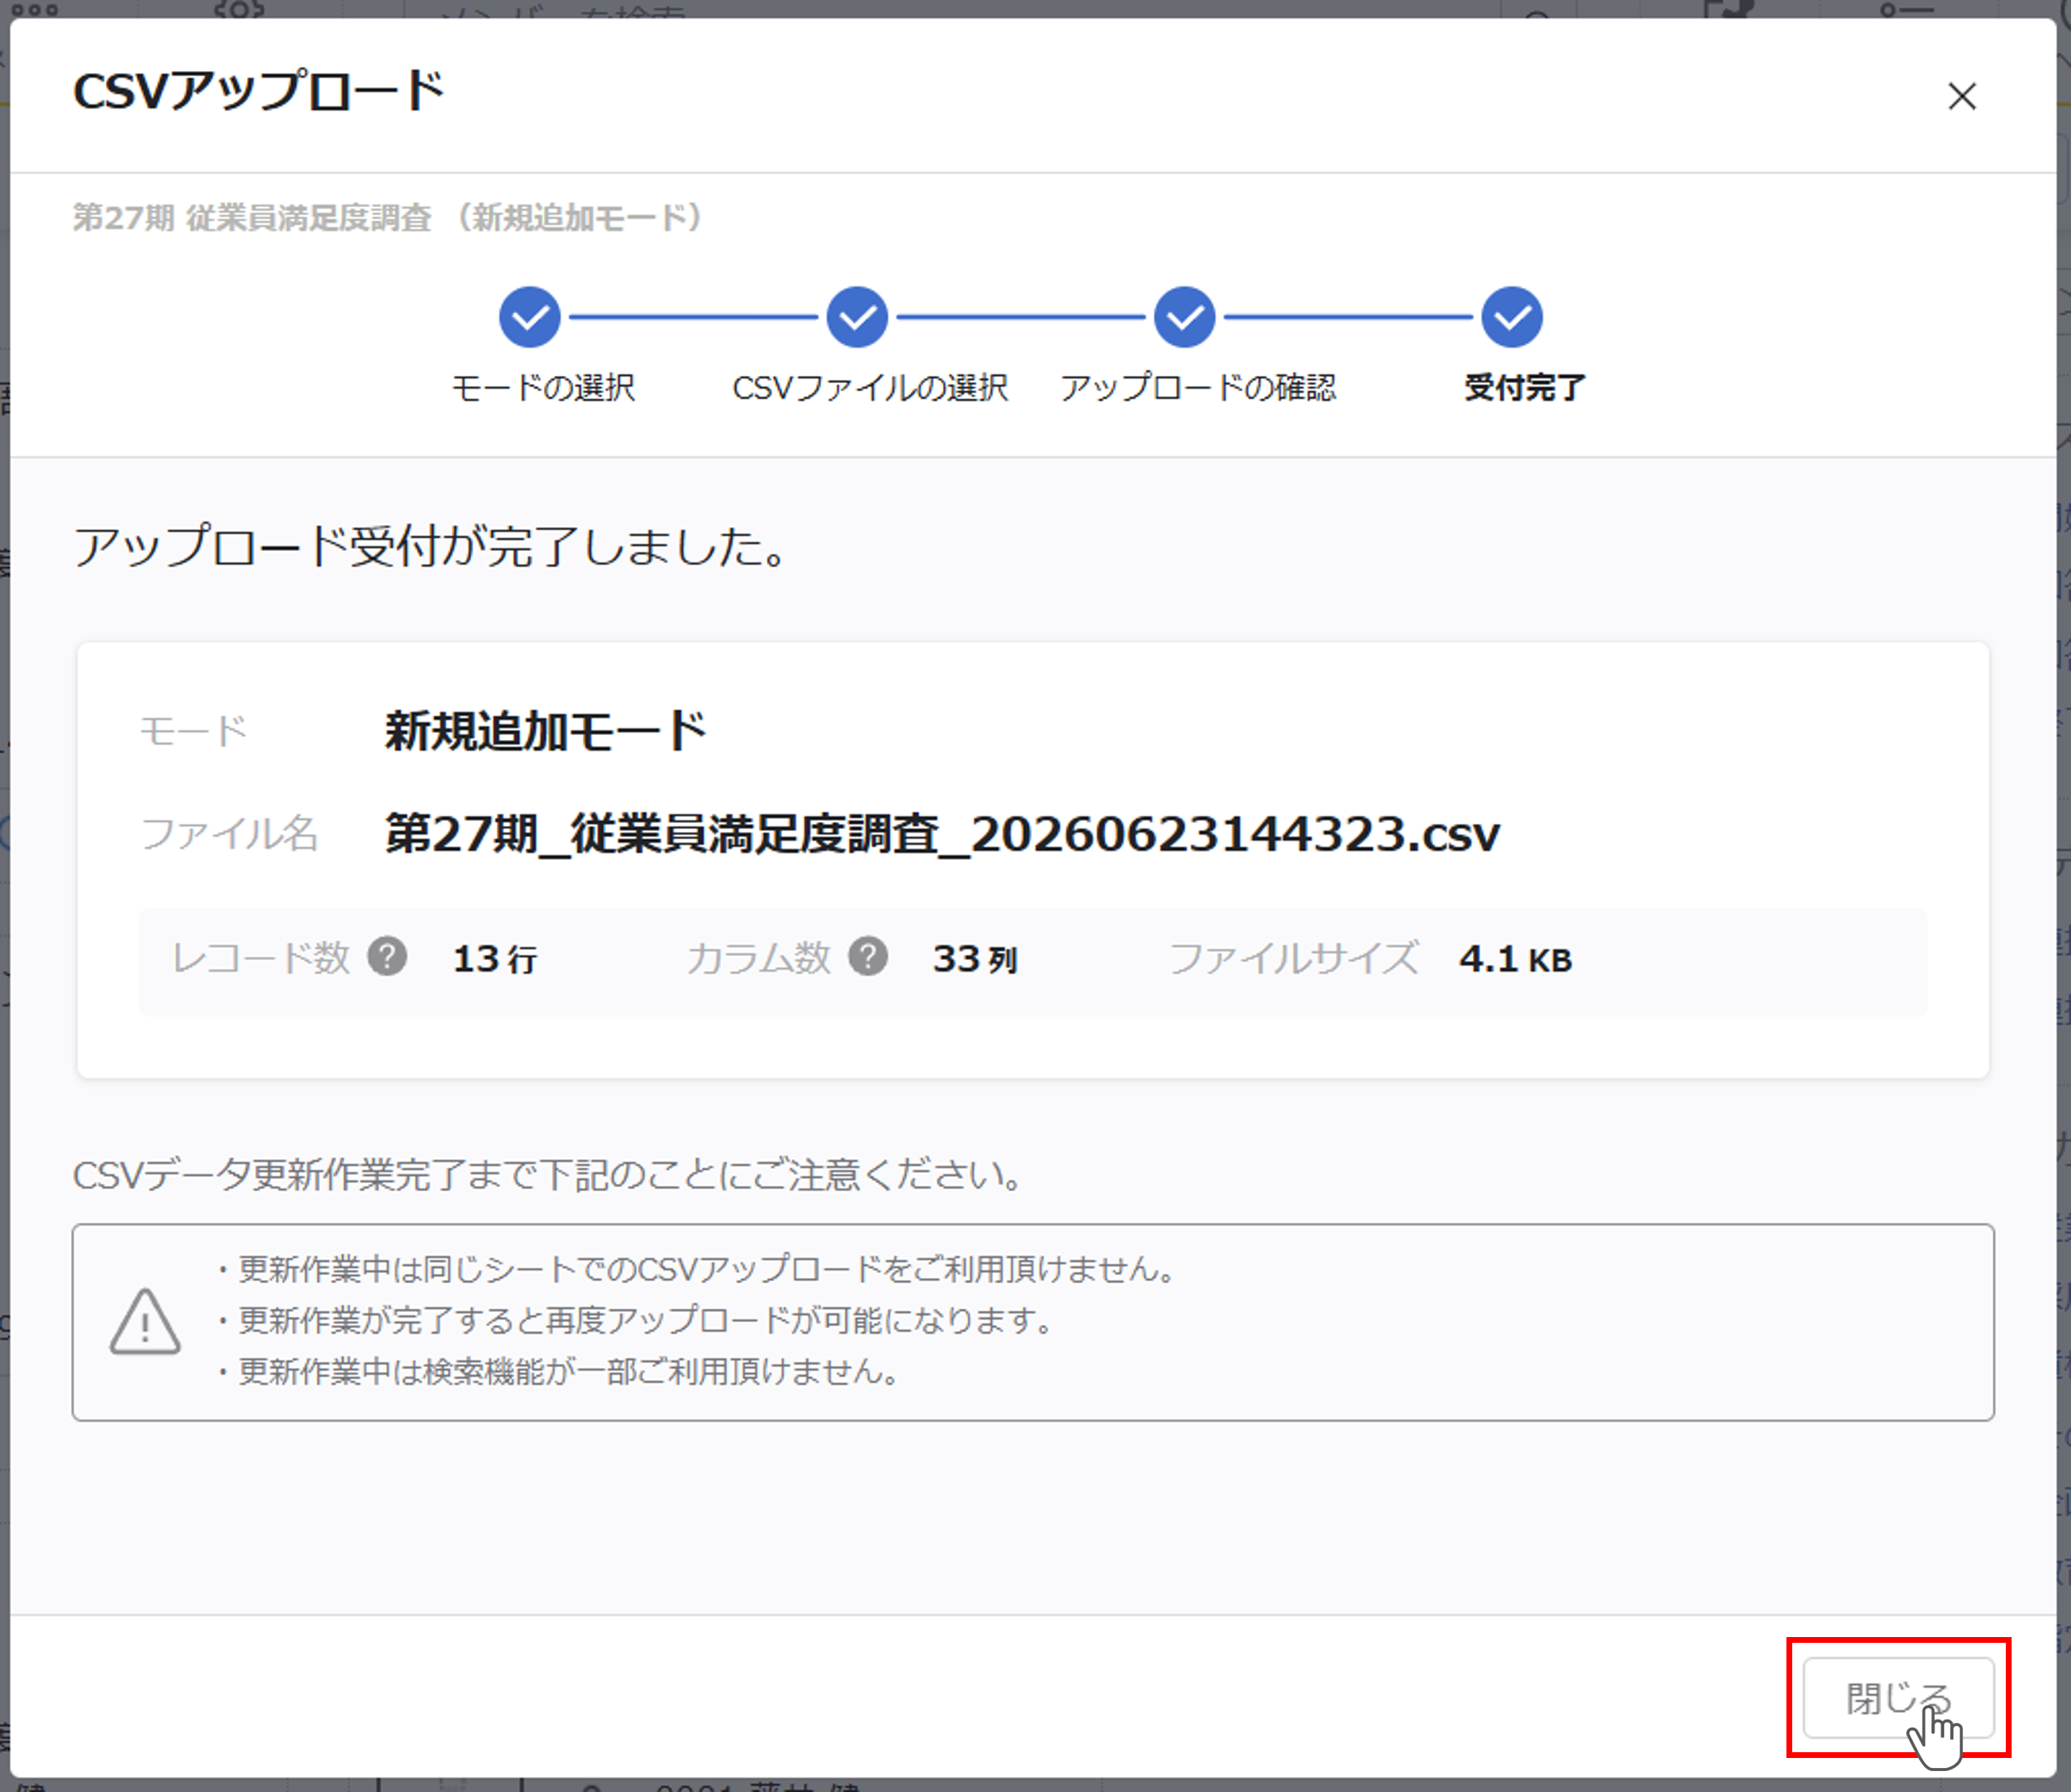Click the 新規追加モード mode value
The image size is (2071, 1792).
pos(546,731)
